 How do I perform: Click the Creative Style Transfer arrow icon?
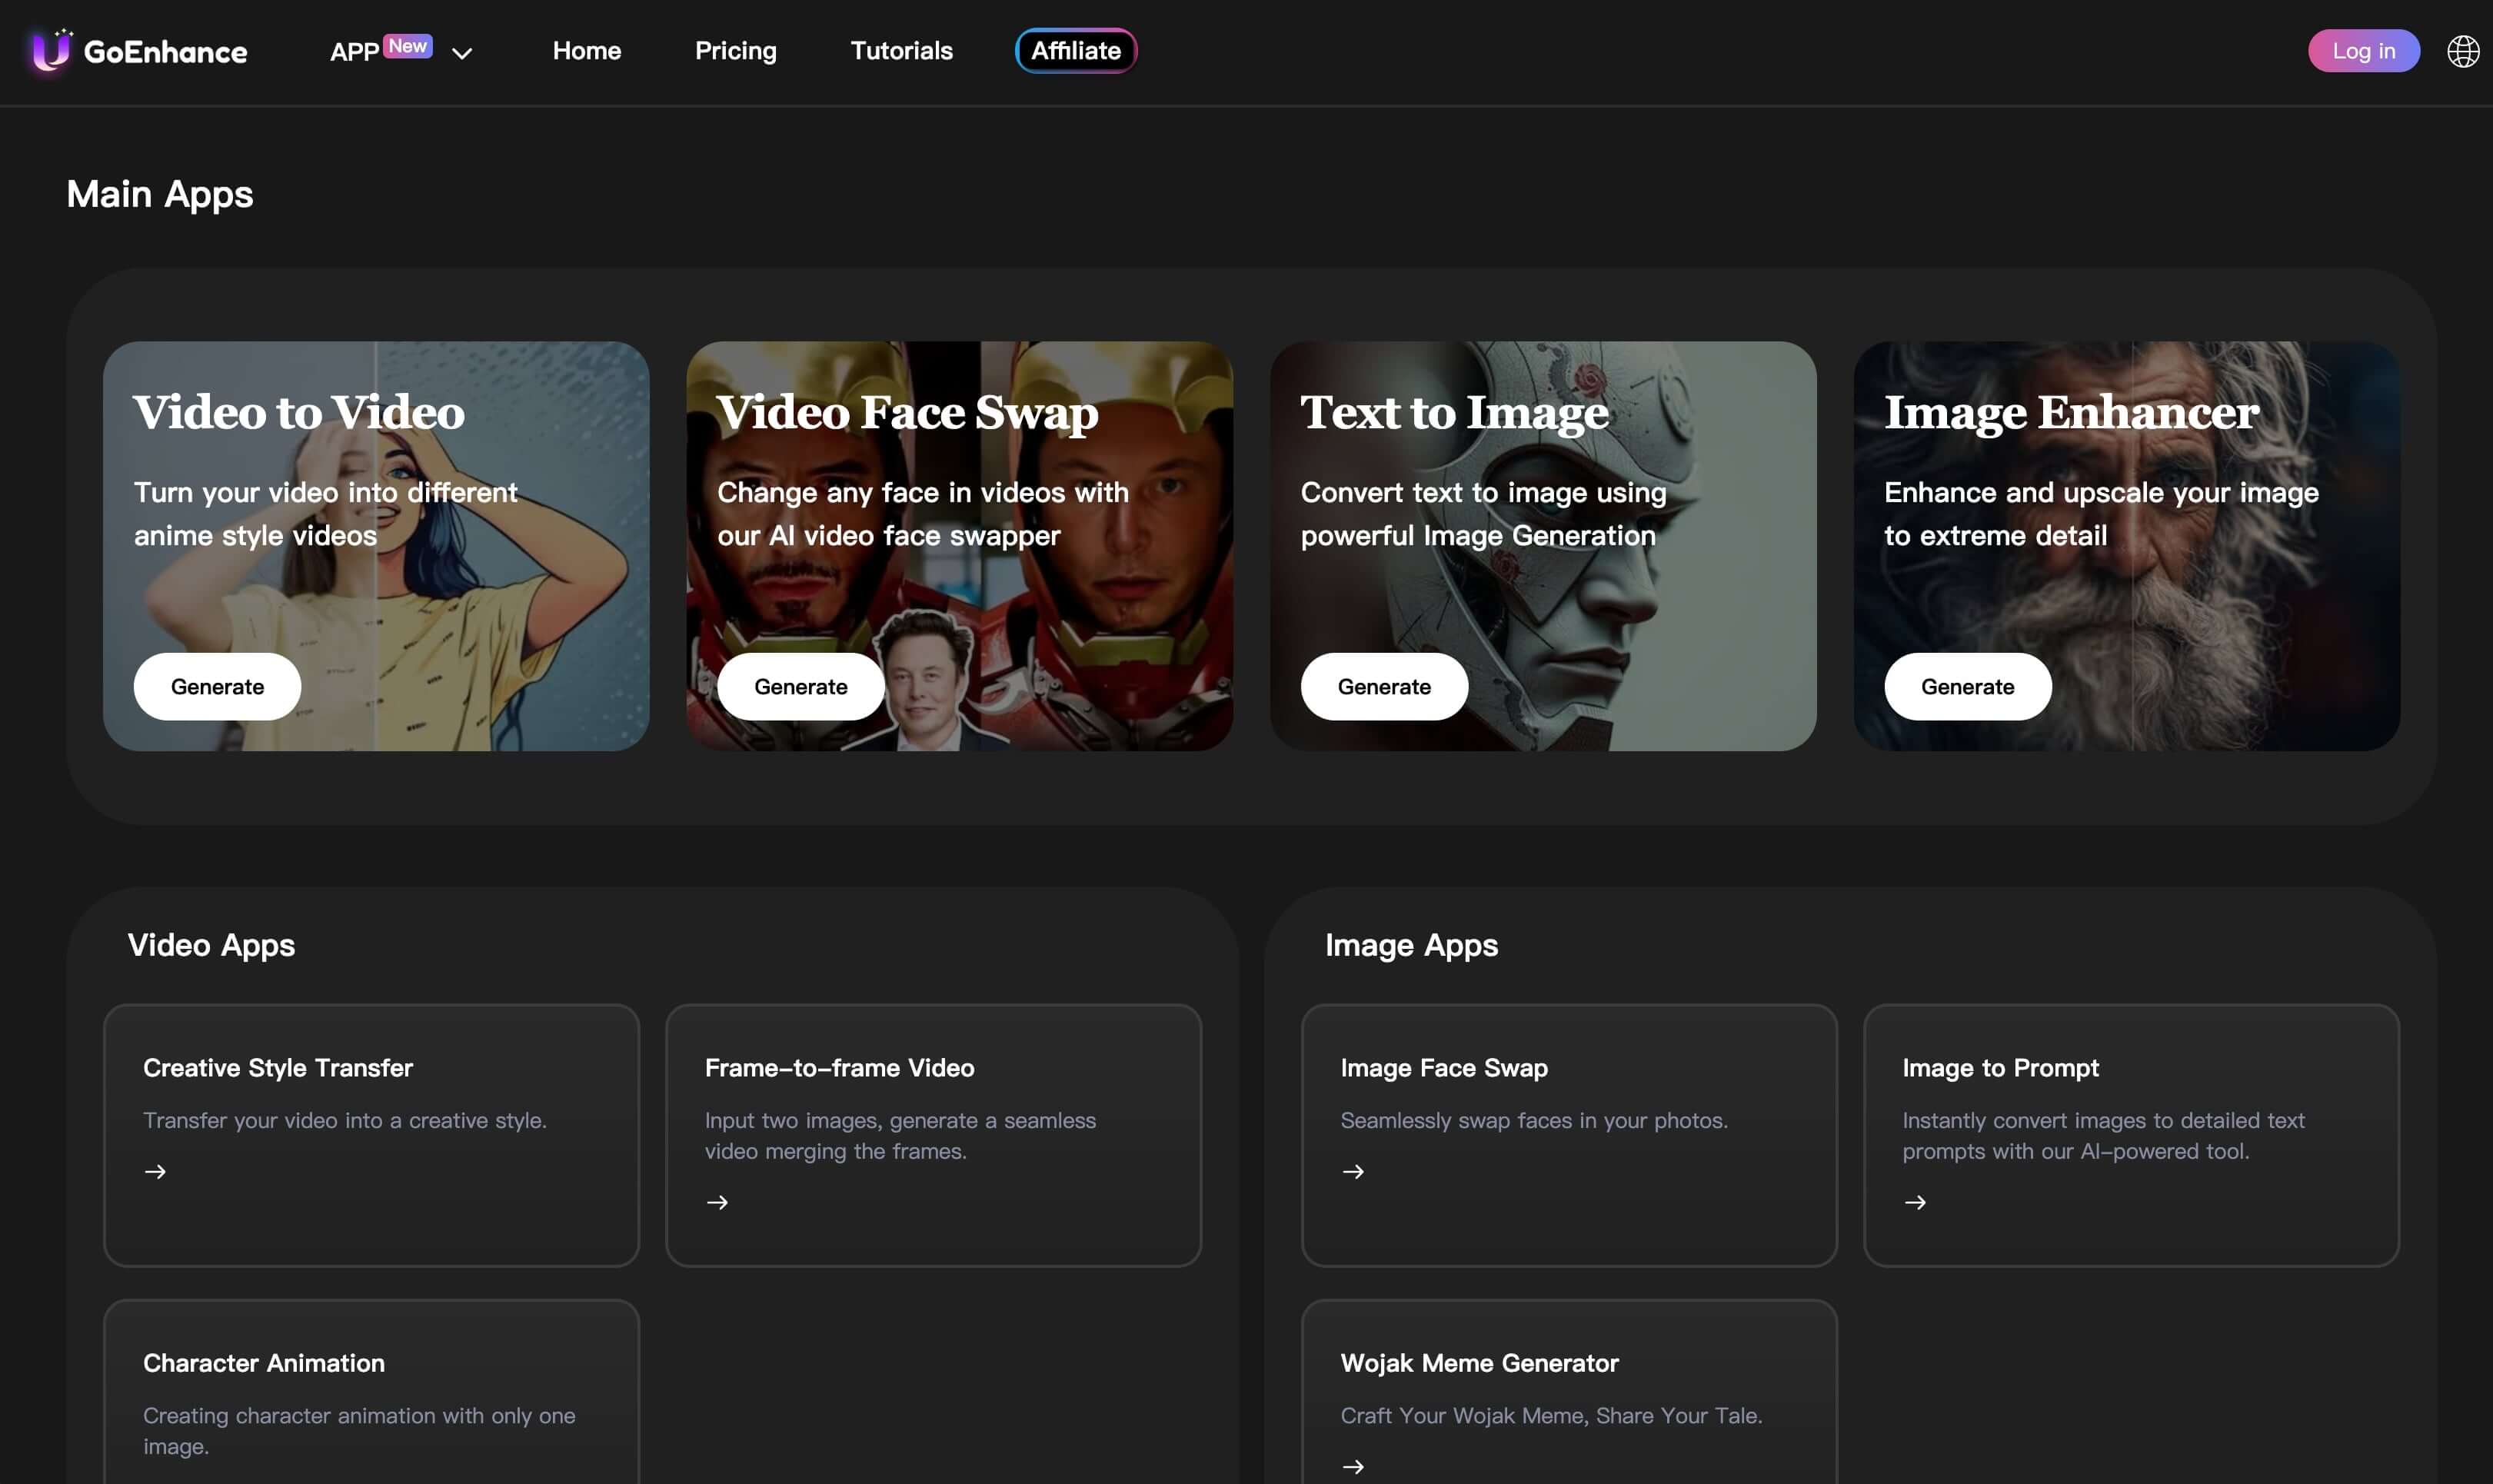[x=154, y=1170]
